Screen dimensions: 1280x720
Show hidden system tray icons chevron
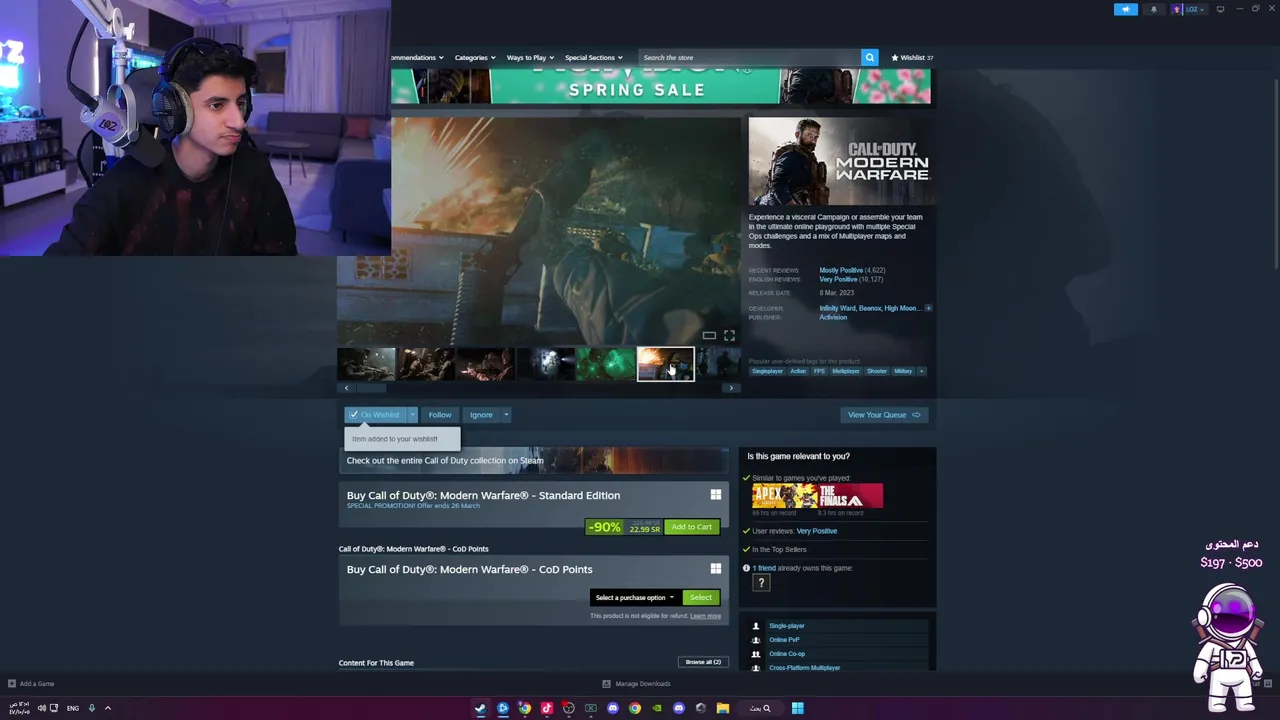tap(108, 708)
